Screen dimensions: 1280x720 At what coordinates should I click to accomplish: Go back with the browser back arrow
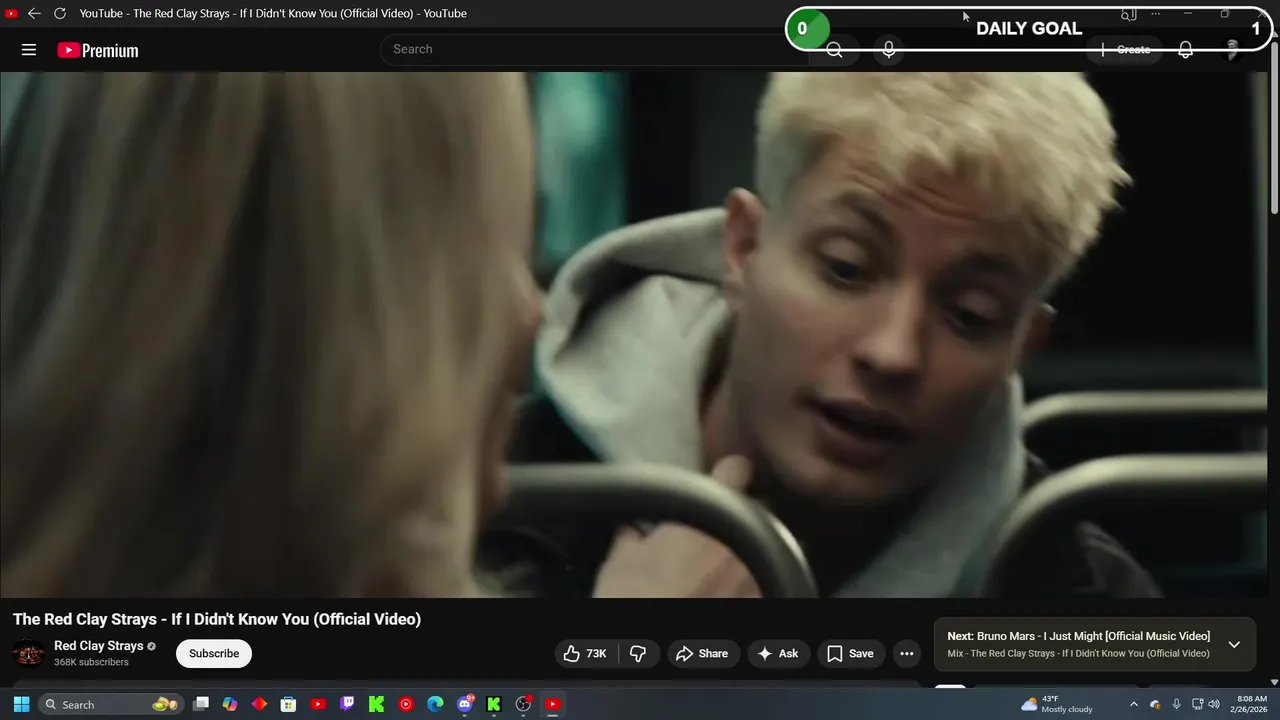[x=34, y=13]
